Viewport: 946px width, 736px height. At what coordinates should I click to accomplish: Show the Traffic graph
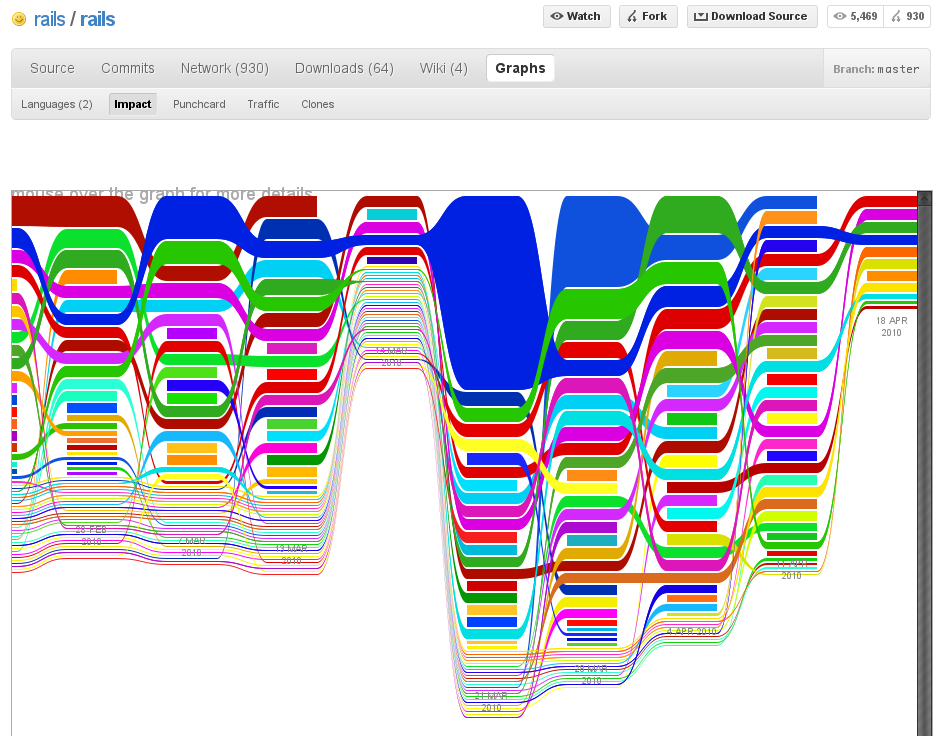[263, 104]
